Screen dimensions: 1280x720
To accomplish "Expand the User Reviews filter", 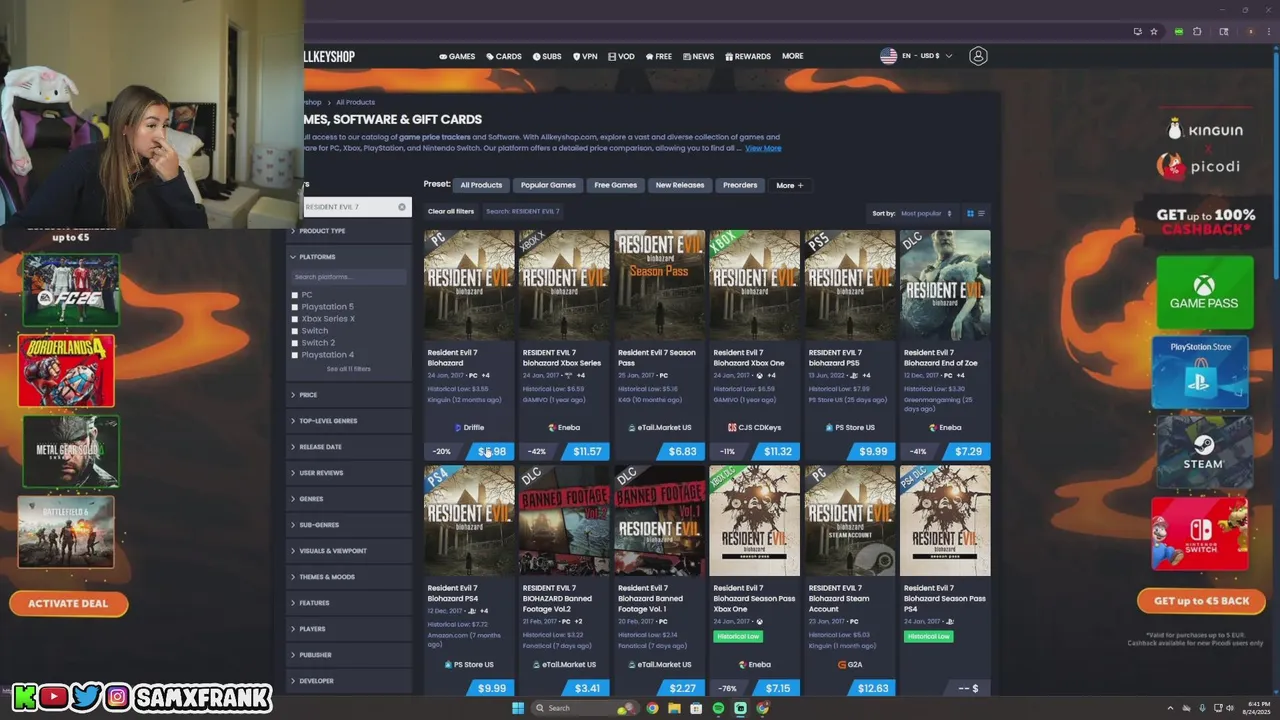I will point(349,473).
